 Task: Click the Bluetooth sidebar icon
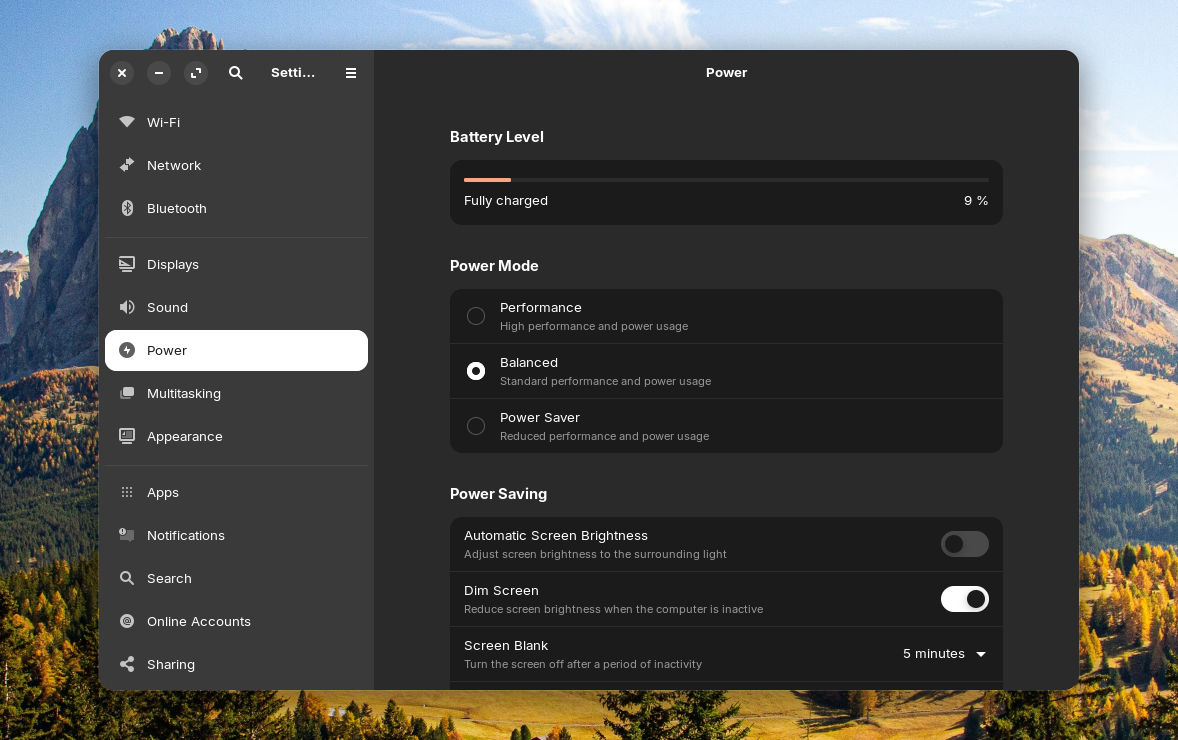(x=127, y=208)
